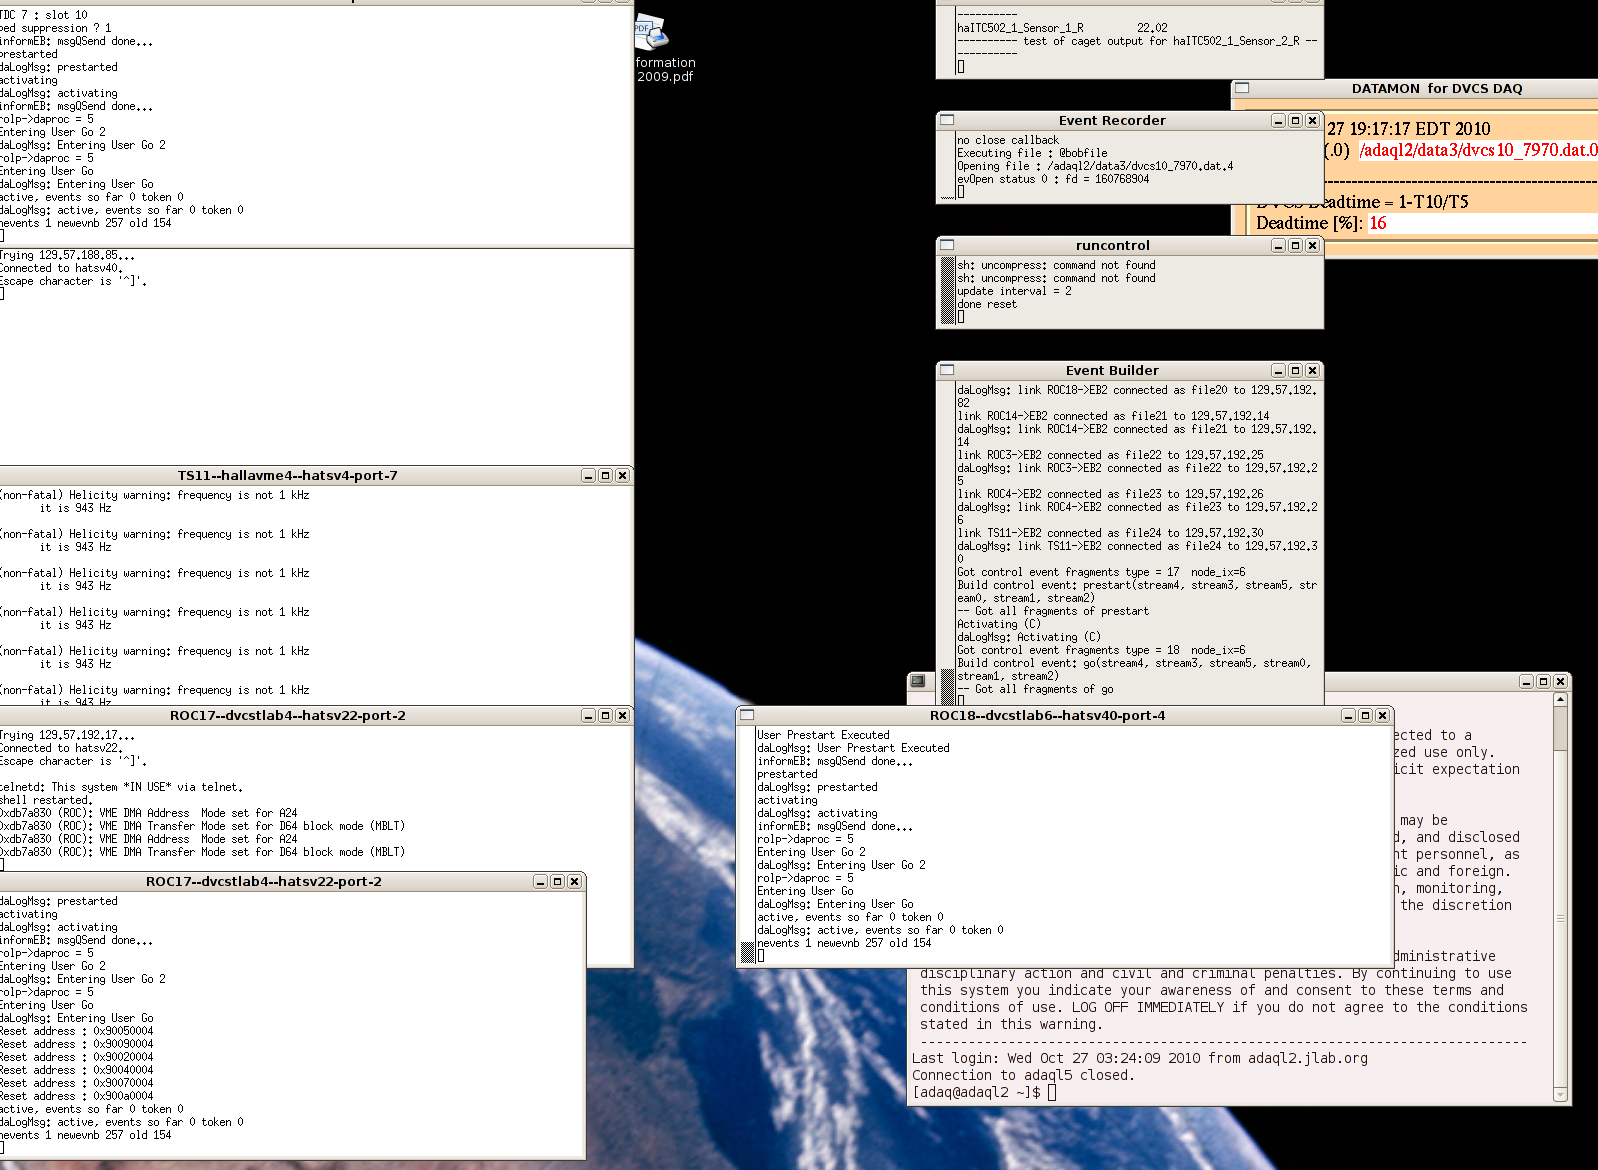Open DATAMON for DVCS DAQ window menu icon
The image size is (1598, 1170).
(x=1242, y=88)
